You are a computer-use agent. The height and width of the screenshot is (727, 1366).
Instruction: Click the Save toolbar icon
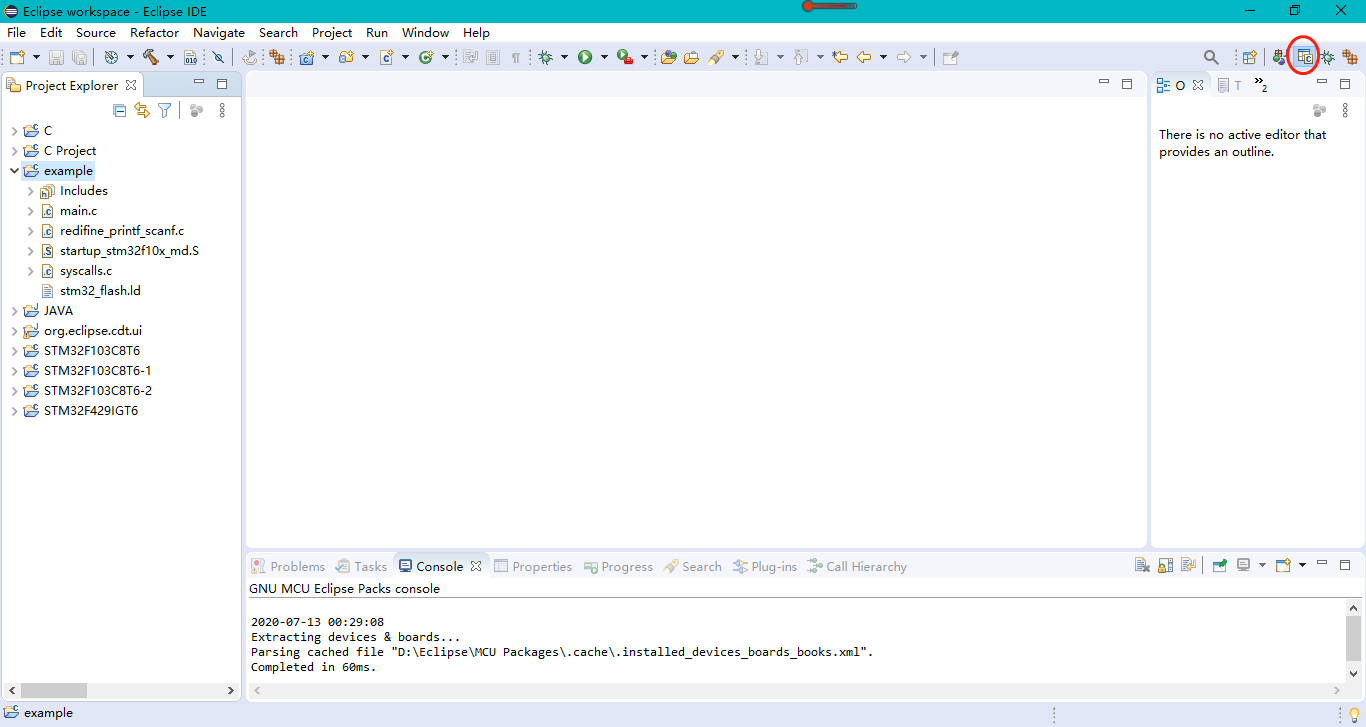[x=57, y=58]
